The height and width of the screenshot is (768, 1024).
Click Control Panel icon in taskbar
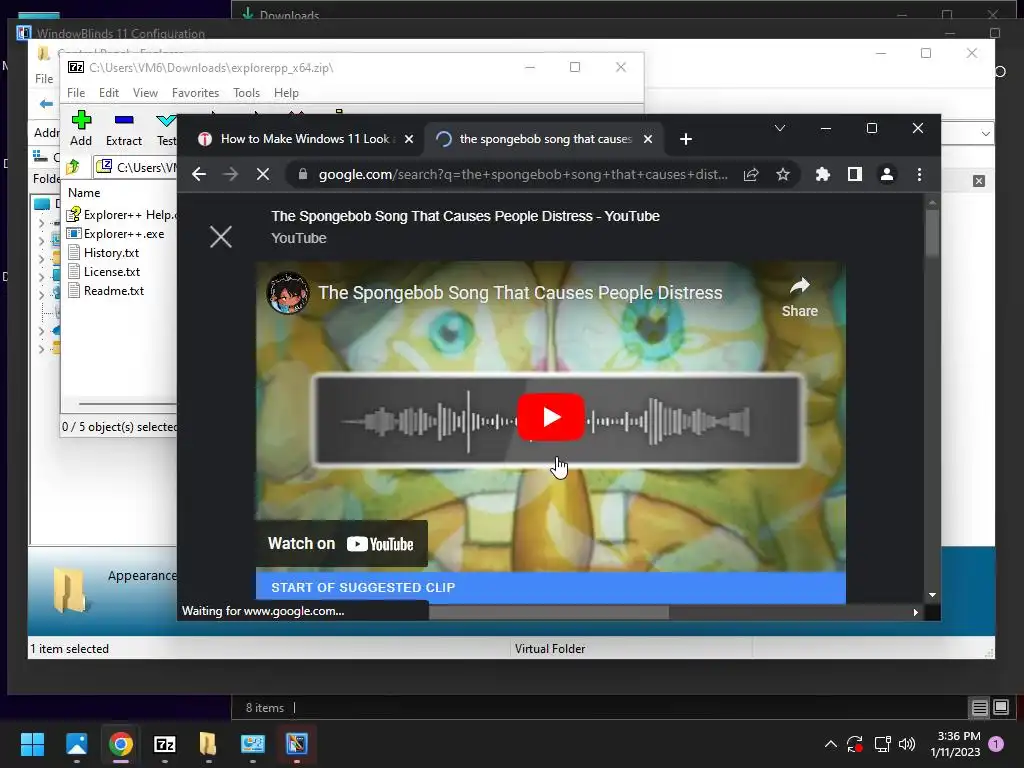point(253,743)
